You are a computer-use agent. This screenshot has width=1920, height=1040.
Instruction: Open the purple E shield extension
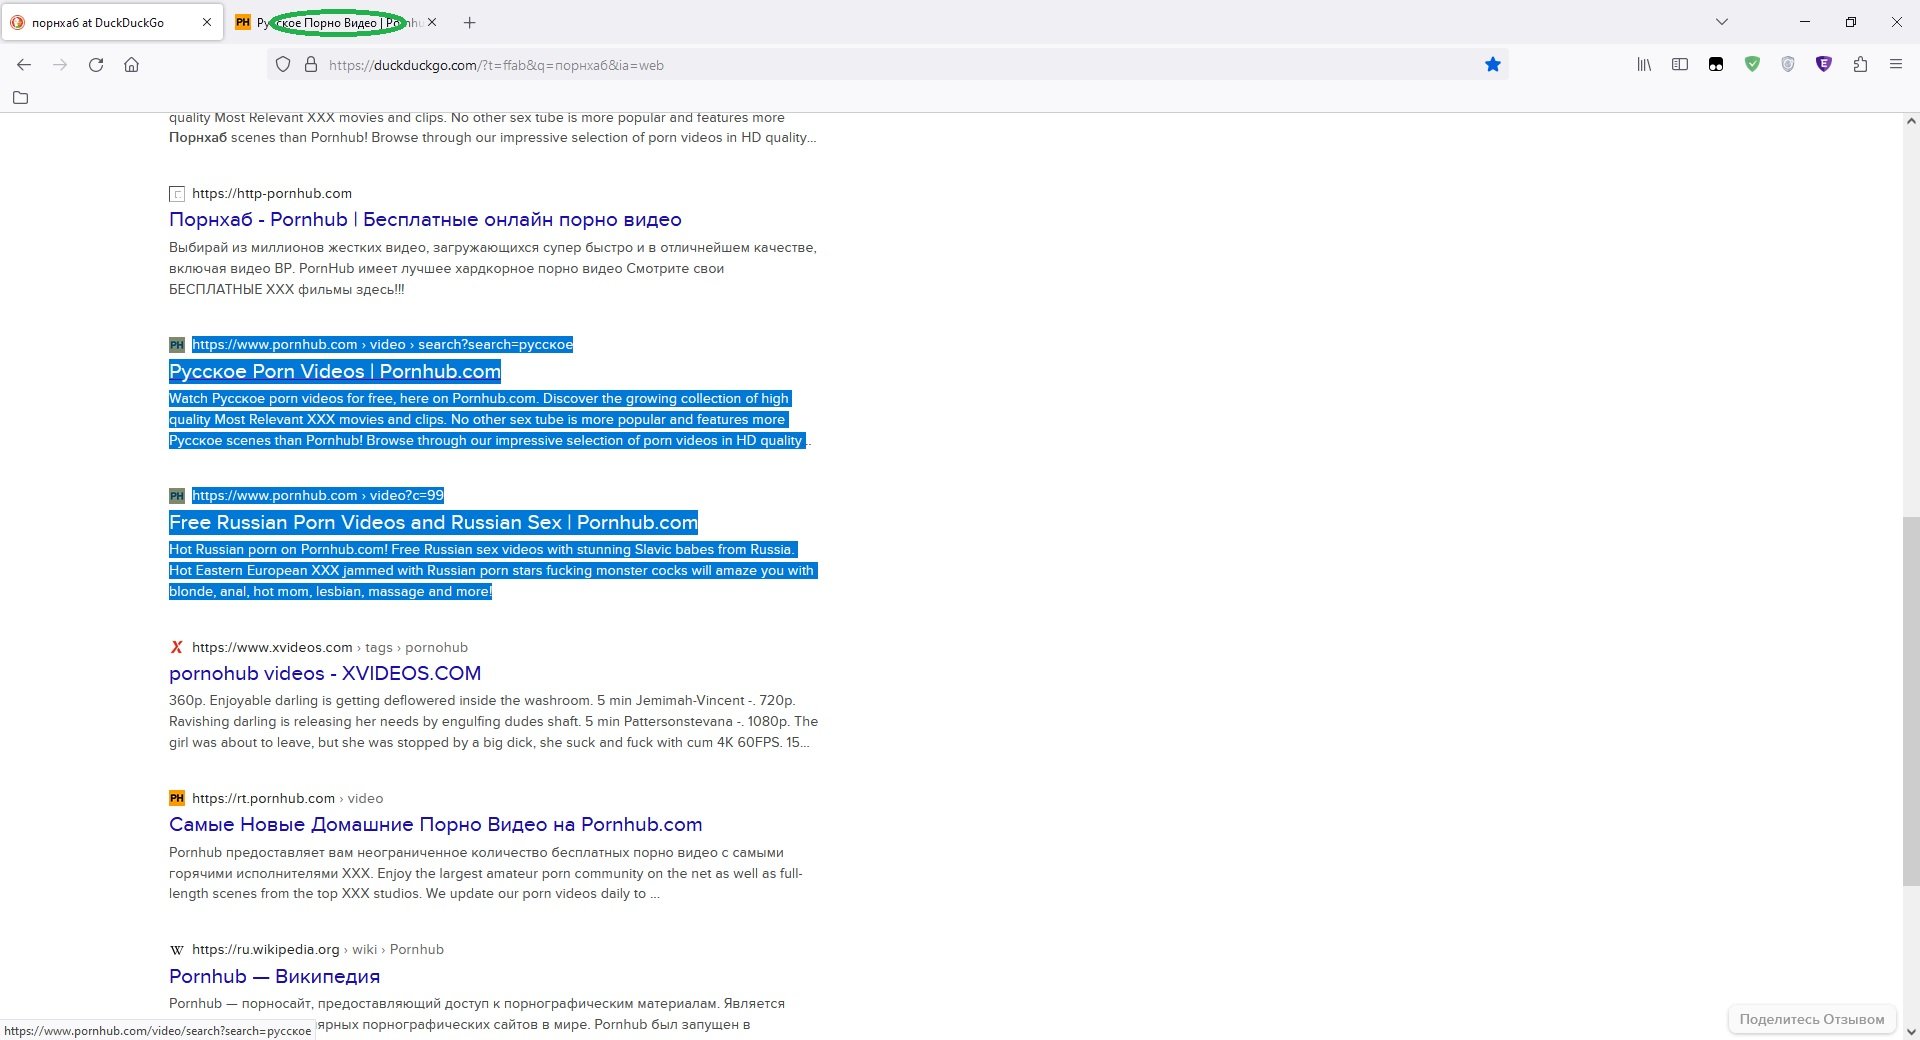tap(1825, 64)
